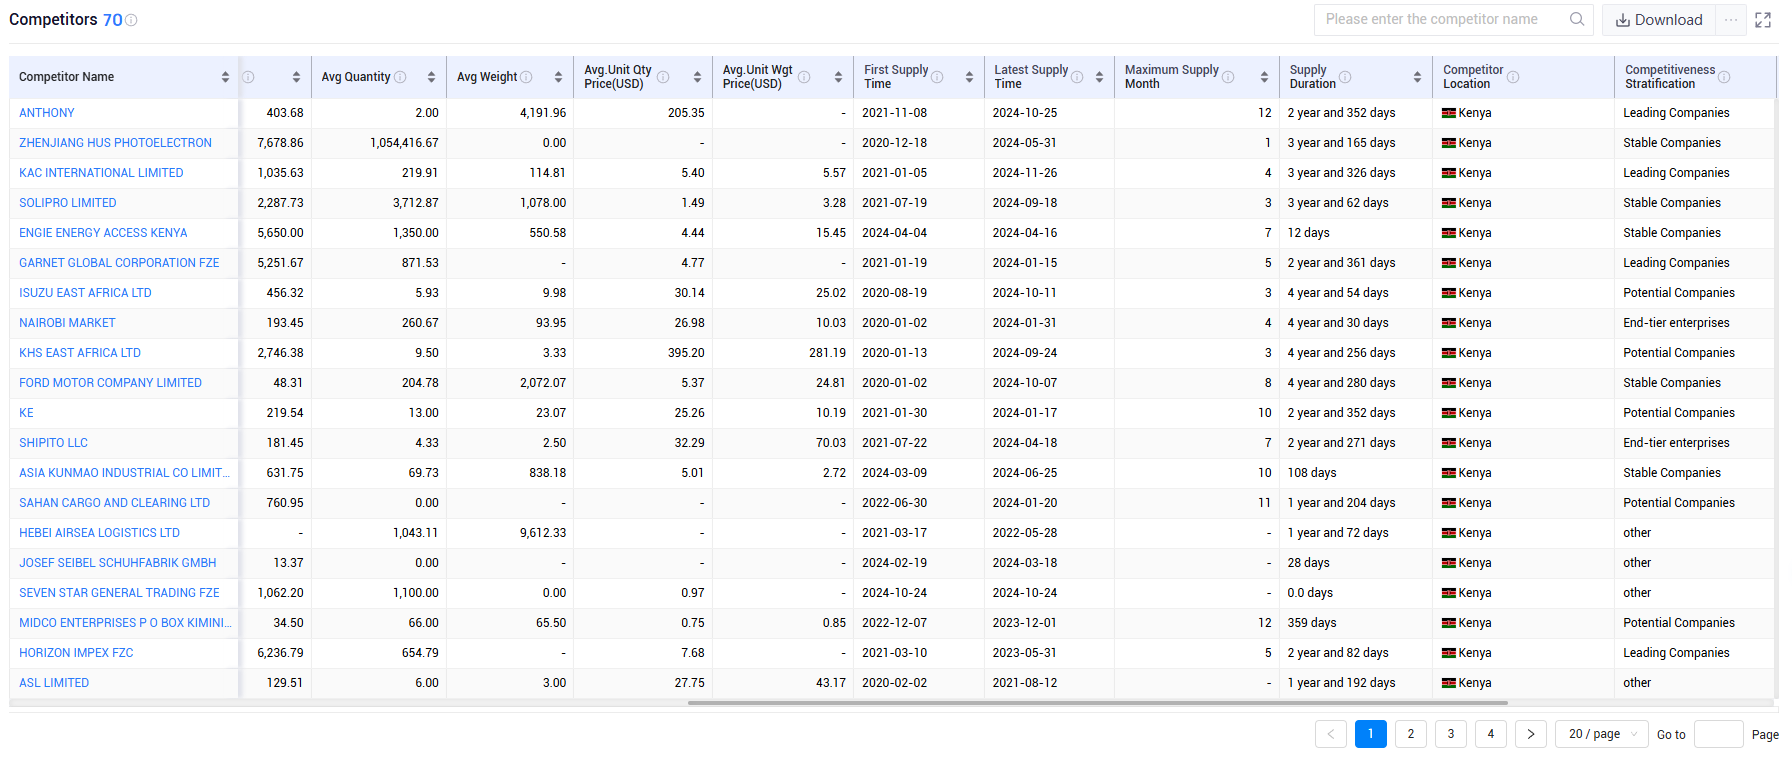Click info icon of Competitor Location header

point(1513,77)
